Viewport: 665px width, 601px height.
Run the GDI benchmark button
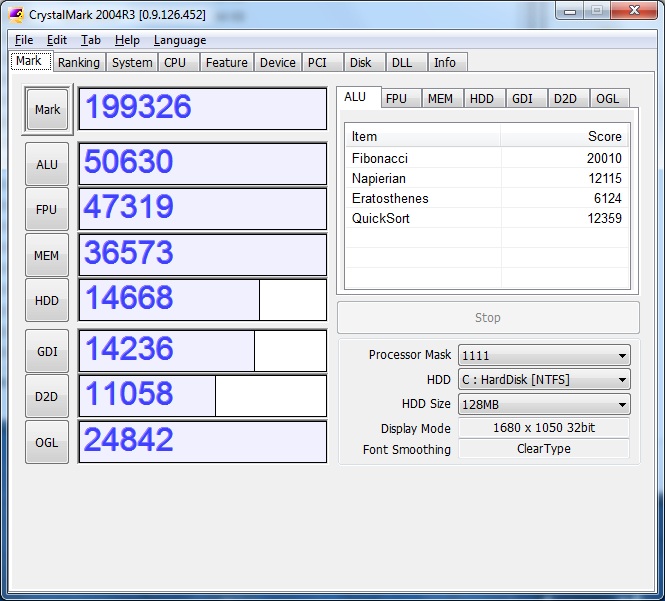tap(47, 351)
